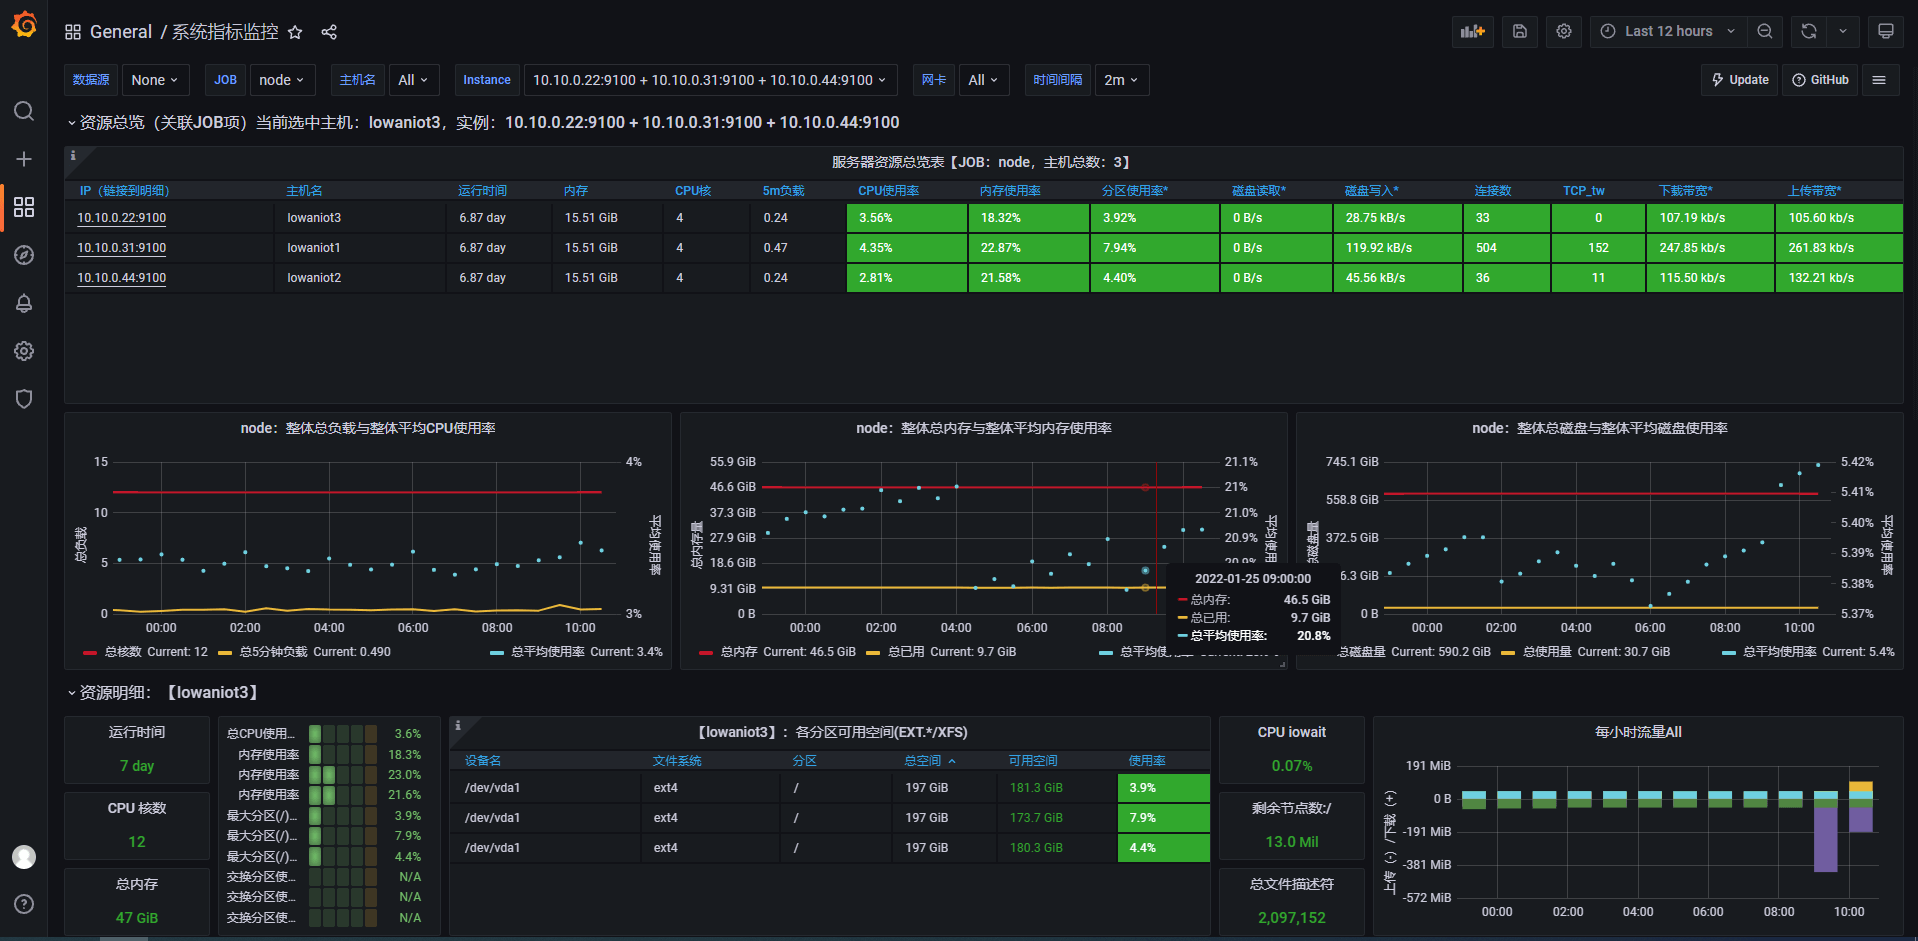The height and width of the screenshot is (941, 1918).
Task: Open the 每小时流量All panel title menu
Action: (1638, 732)
